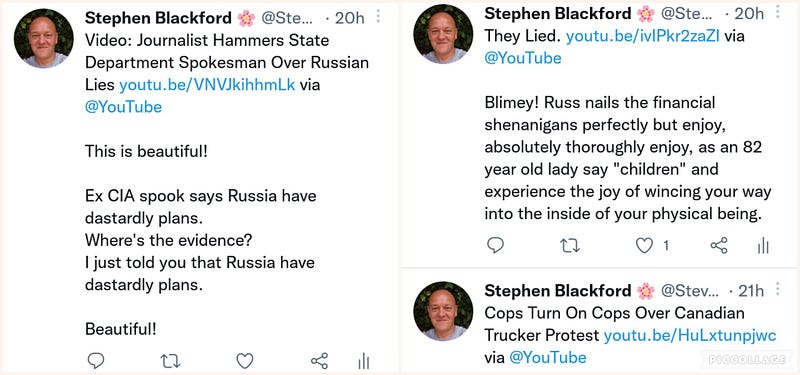Open more options on the Russian Lies tweet
The width and height of the screenshot is (800, 375).
coord(378,16)
